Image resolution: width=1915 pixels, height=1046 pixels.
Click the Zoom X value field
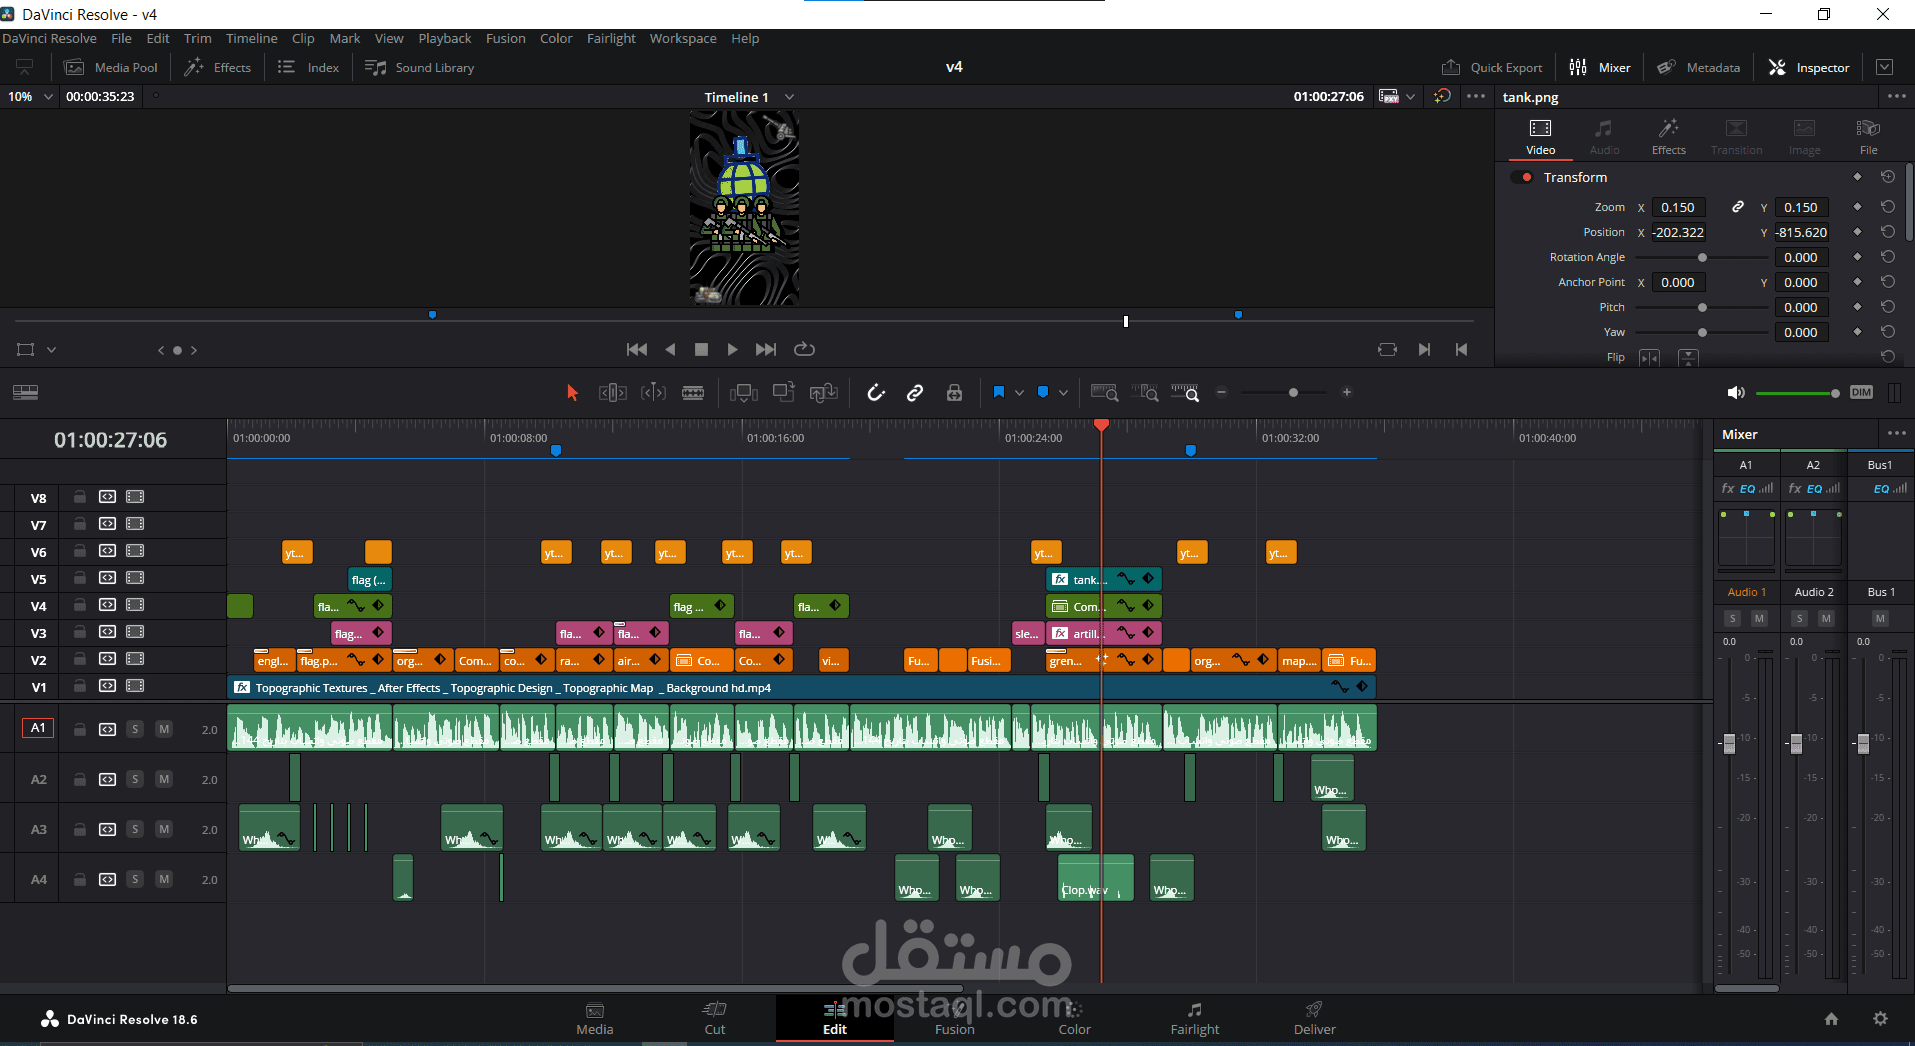coord(1678,207)
